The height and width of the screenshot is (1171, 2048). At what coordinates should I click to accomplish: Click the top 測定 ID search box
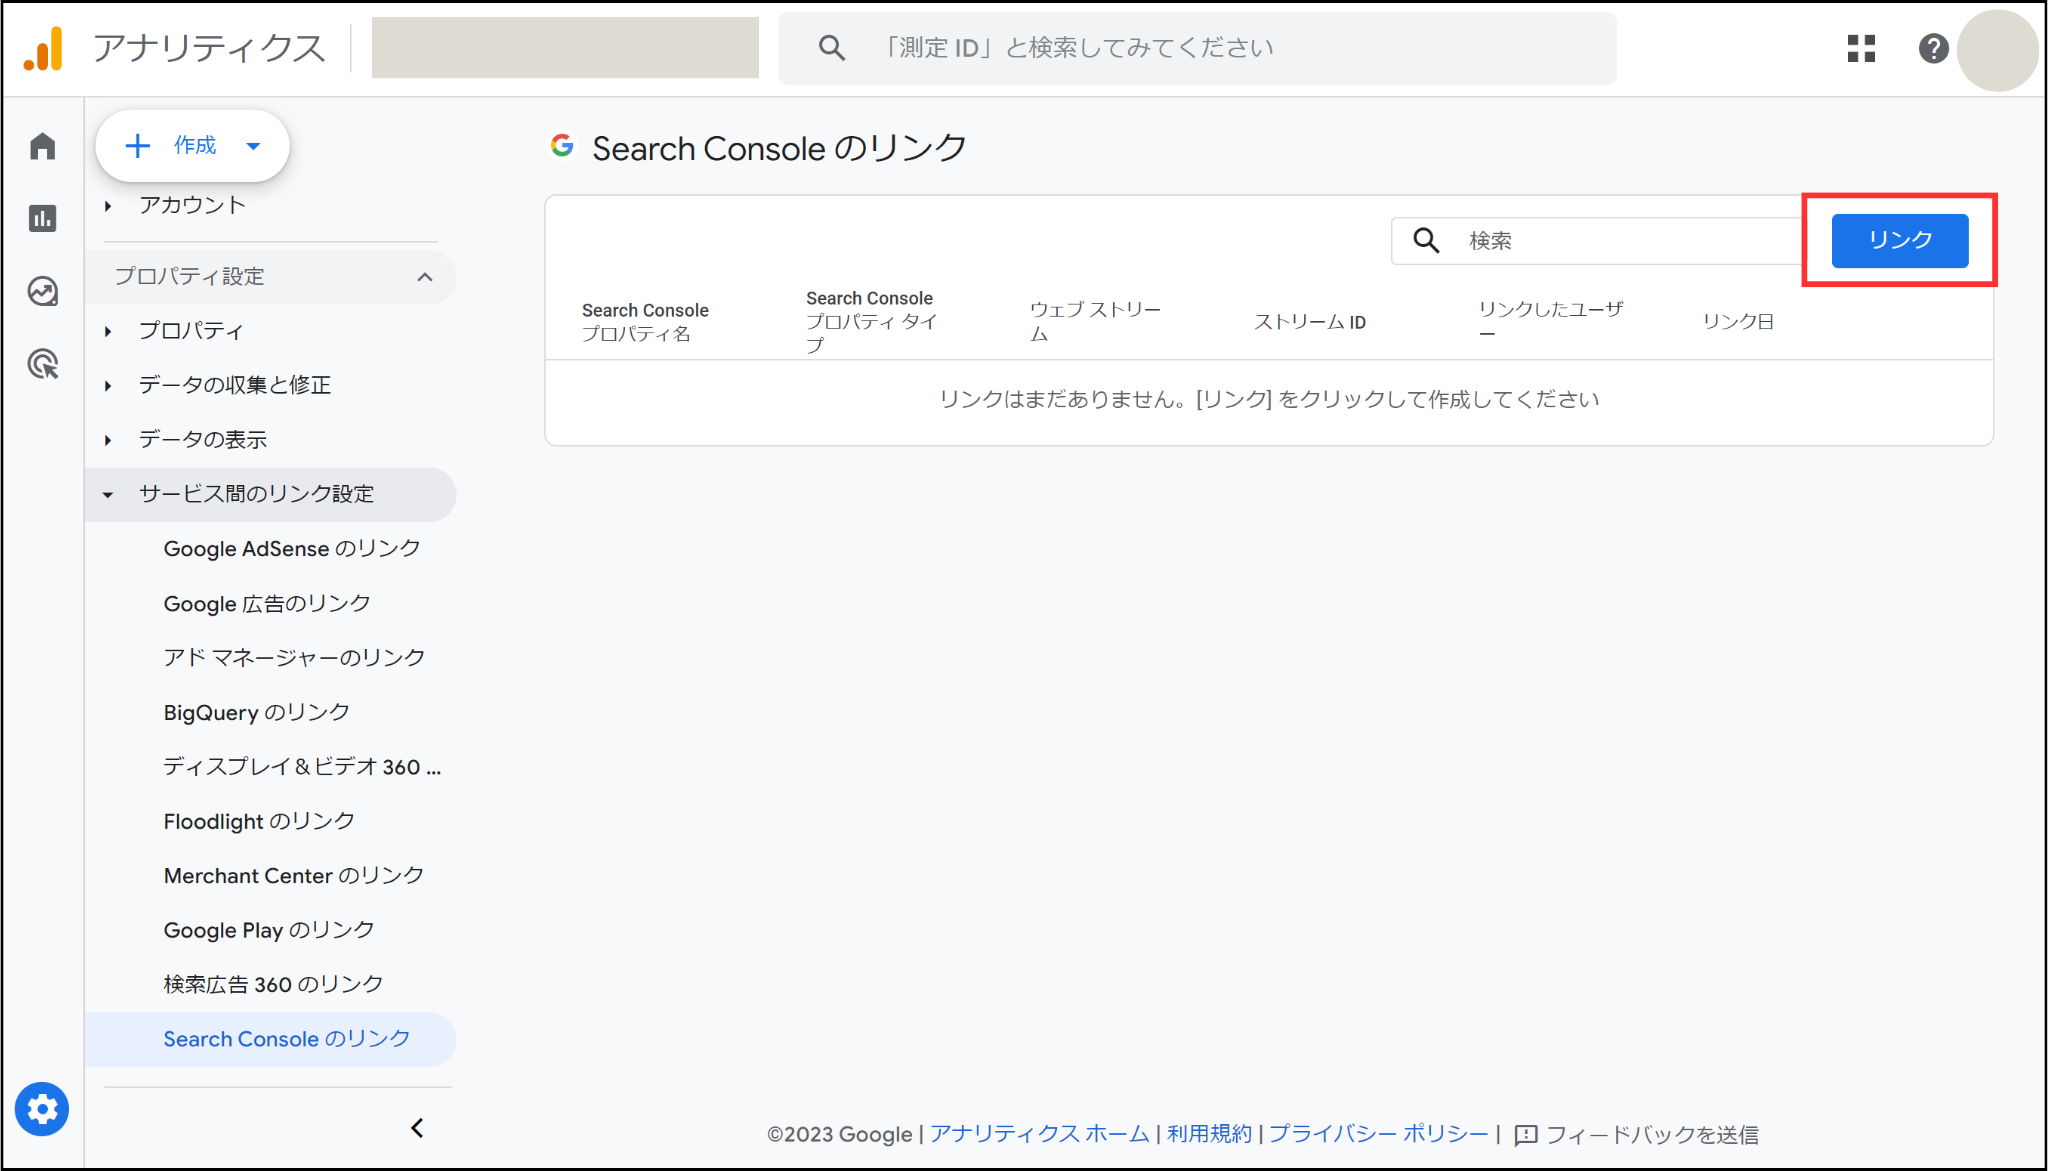[1197, 48]
